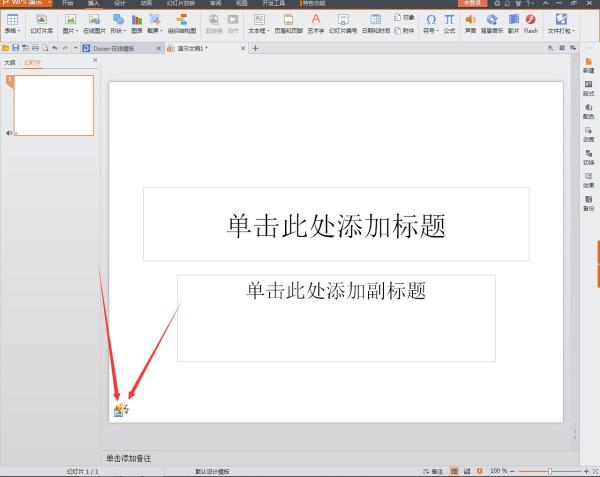Open the 形状 shapes dropdown
Viewport: 600px width, 477px height.
click(x=117, y=31)
